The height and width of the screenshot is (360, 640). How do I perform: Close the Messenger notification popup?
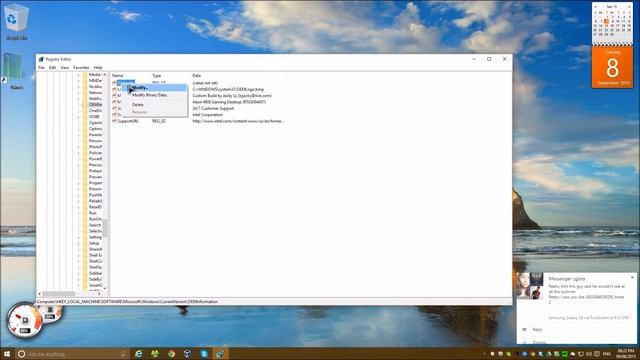[x=632, y=278]
